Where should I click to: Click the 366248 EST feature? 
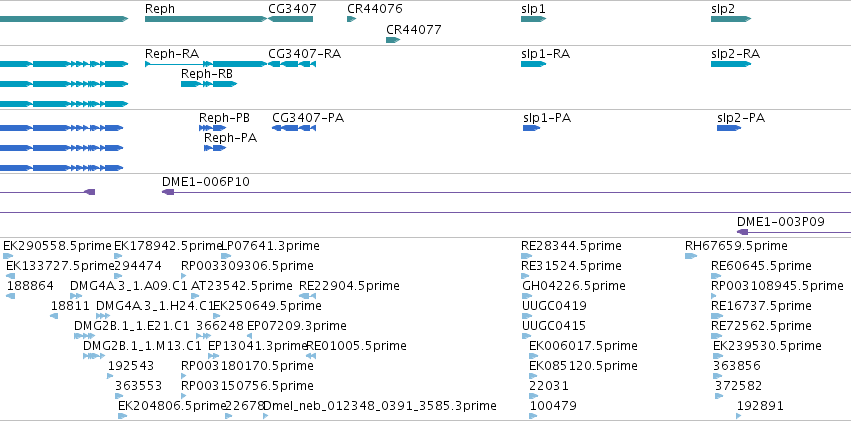pos(204,336)
